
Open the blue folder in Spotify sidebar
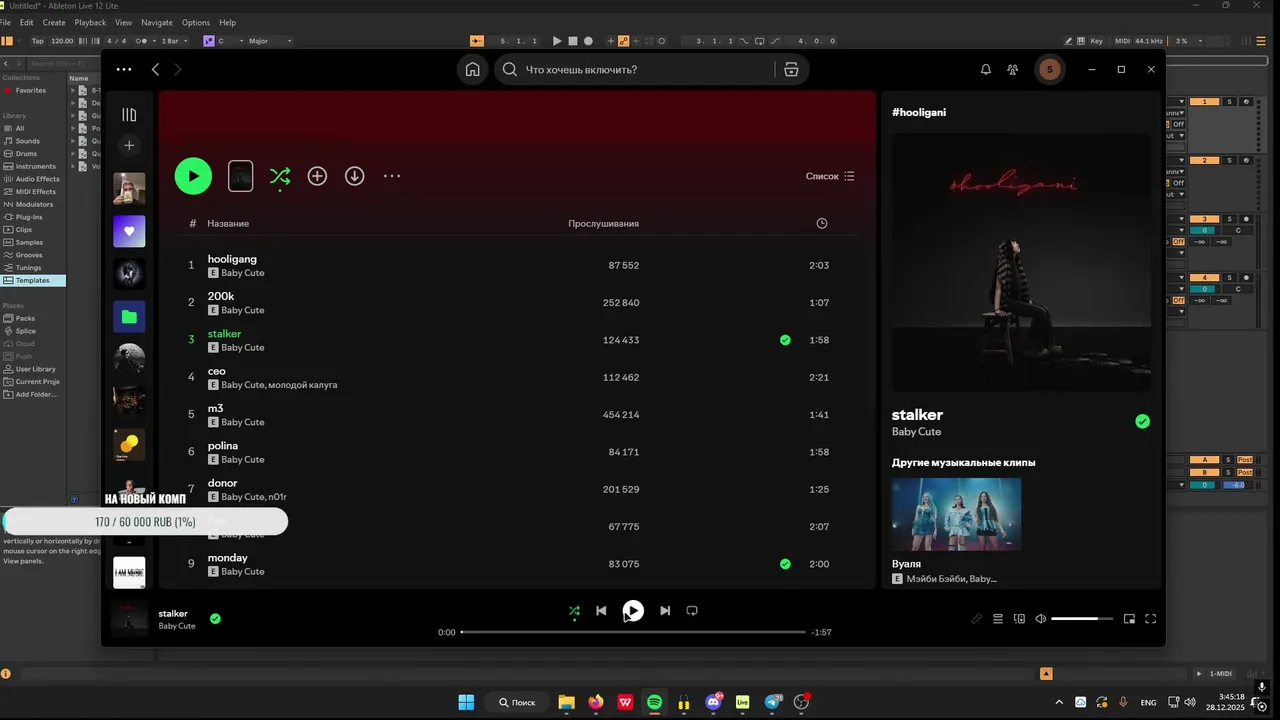pyautogui.click(x=129, y=317)
